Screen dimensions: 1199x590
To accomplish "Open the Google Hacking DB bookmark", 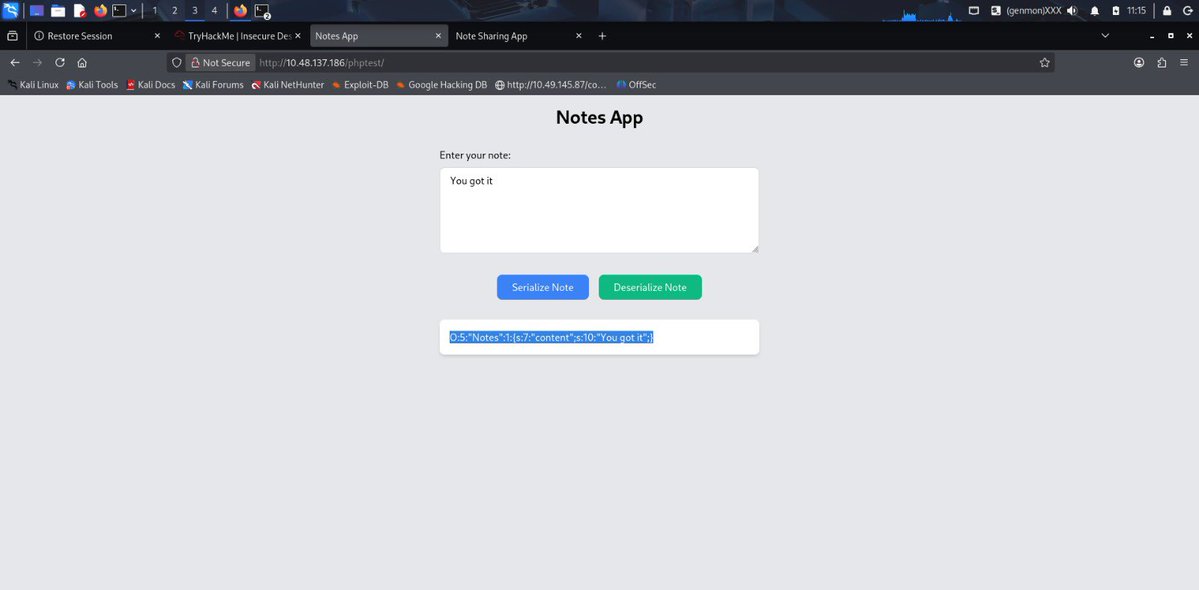I will pyautogui.click(x=441, y=85).
